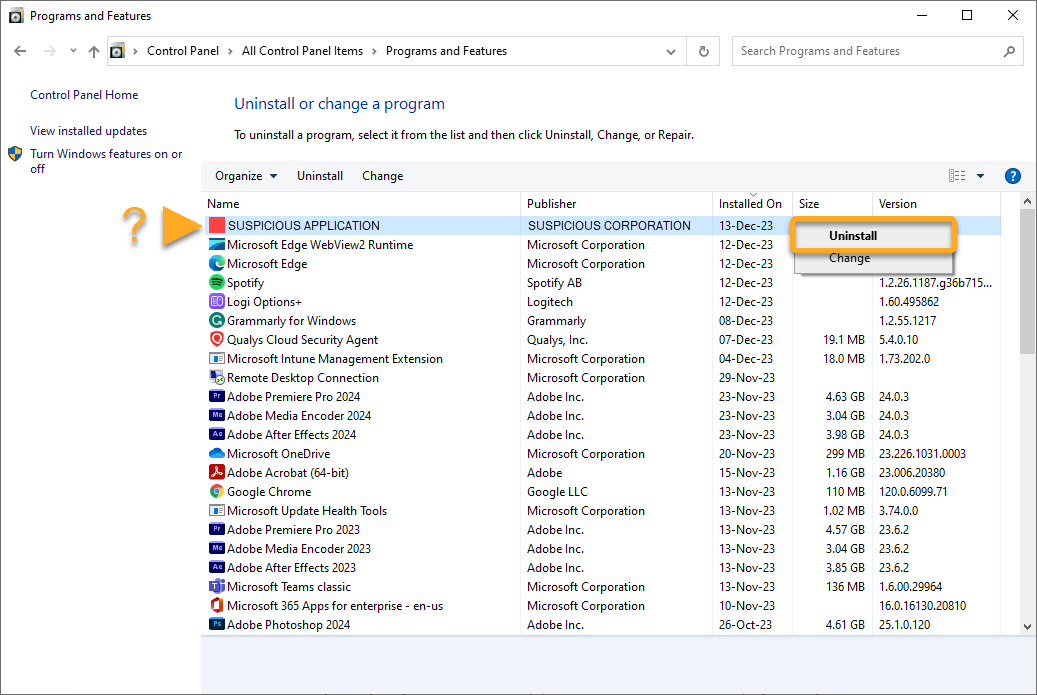Choose Uninstall in the context menu

pyautogui.click(x=852, y=236)
